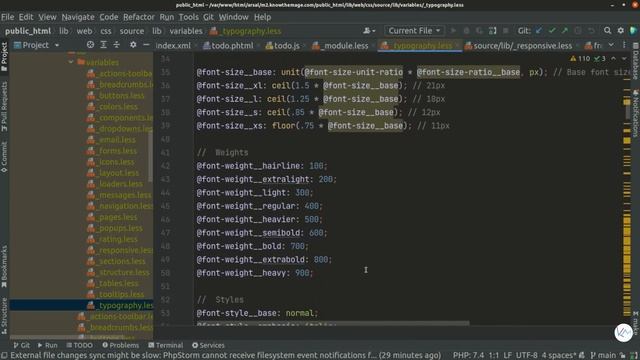Debug the current configuration
The width and height of the screenshot is (640, 360).
click(466, 31)
